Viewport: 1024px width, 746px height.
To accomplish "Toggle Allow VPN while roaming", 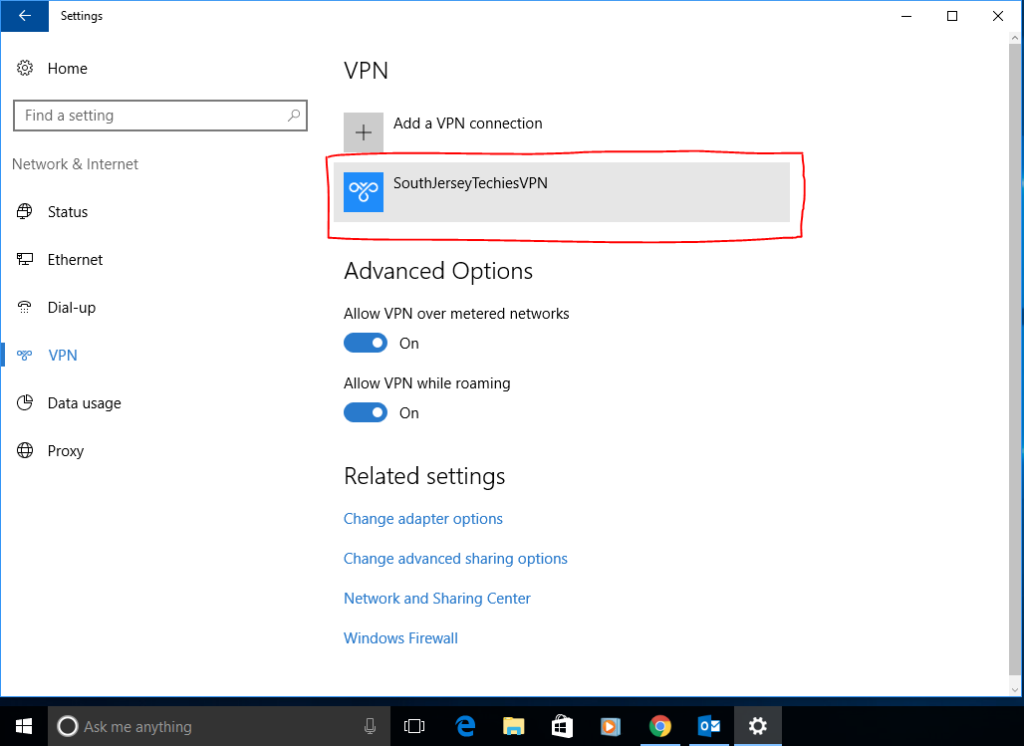I will pos(366,413).
